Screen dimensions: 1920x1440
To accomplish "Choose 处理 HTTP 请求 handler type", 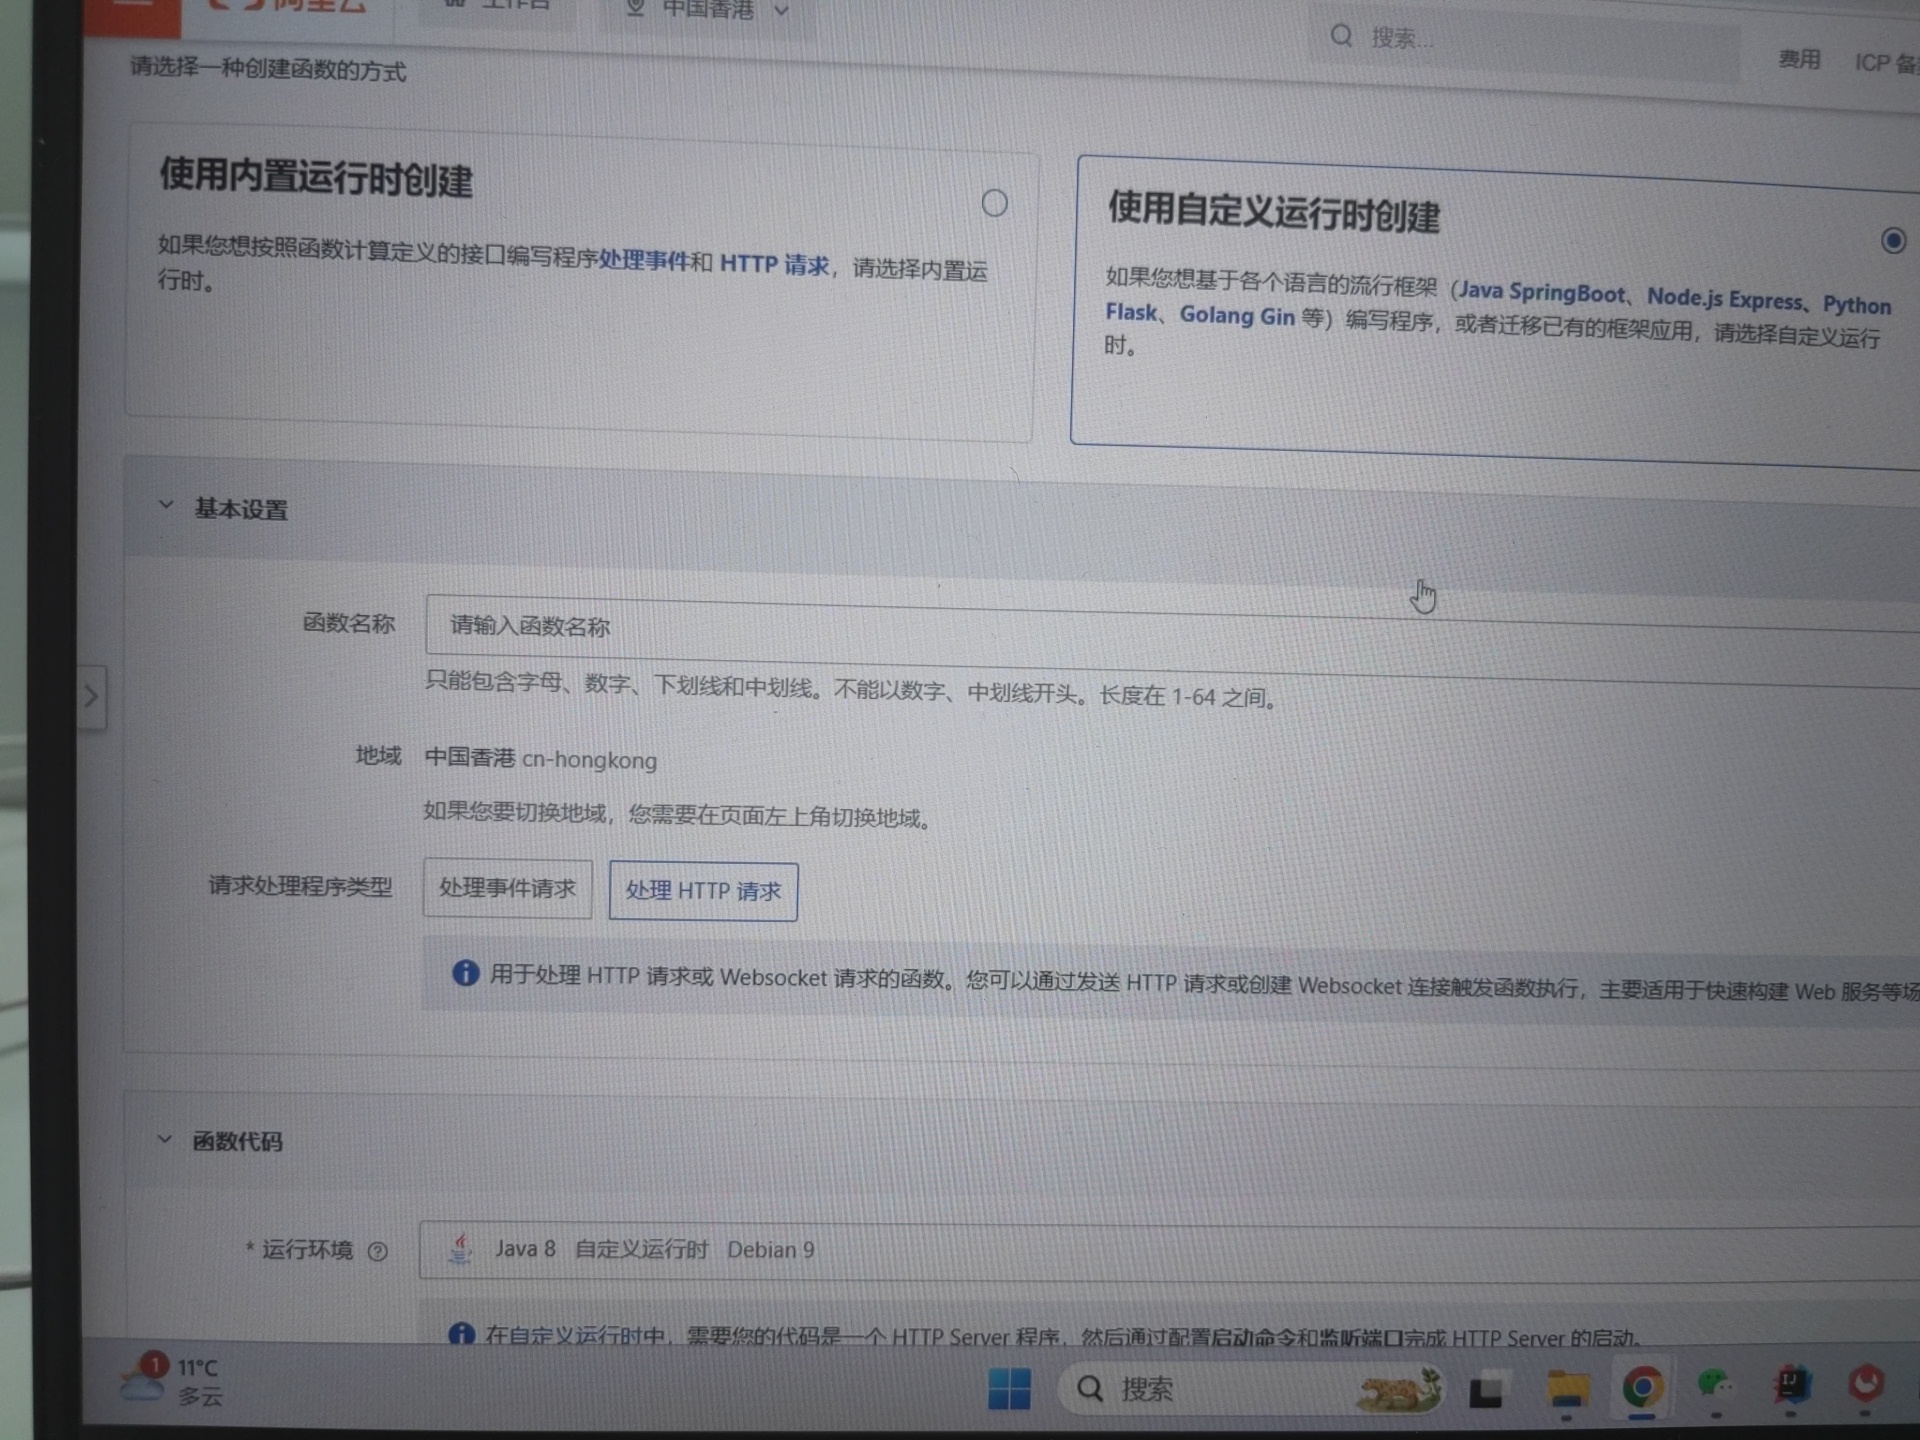I will coord(703,891).
